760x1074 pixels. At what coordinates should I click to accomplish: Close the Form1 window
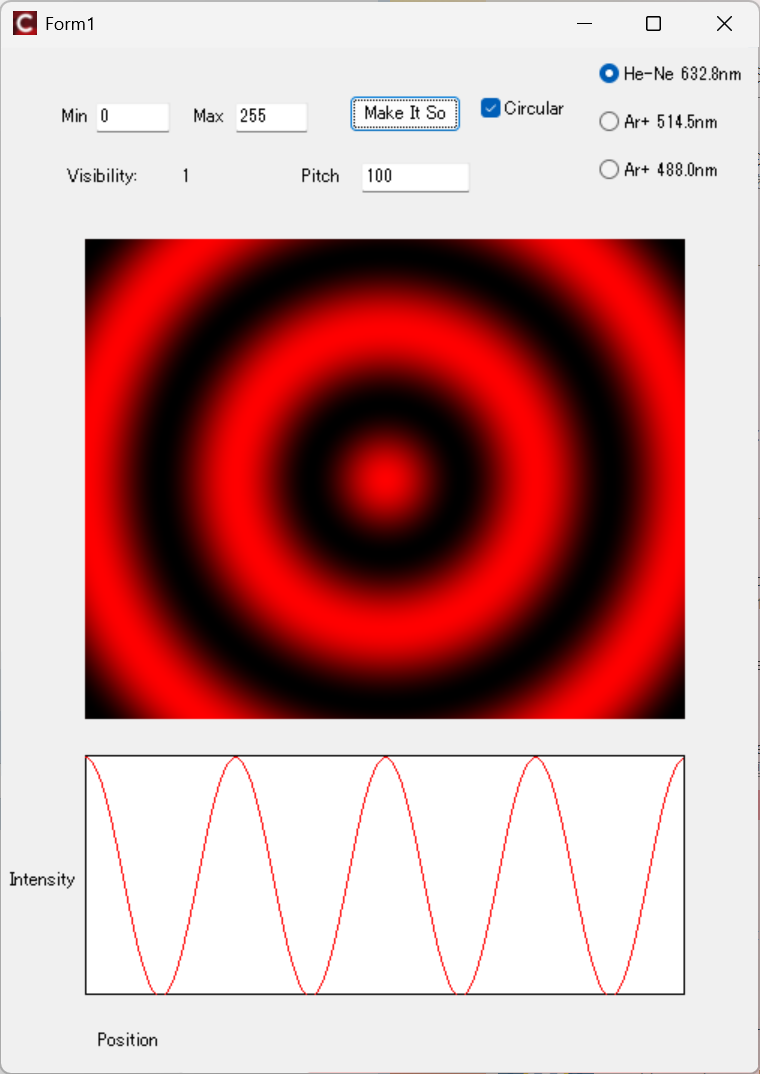pos(724,24)
